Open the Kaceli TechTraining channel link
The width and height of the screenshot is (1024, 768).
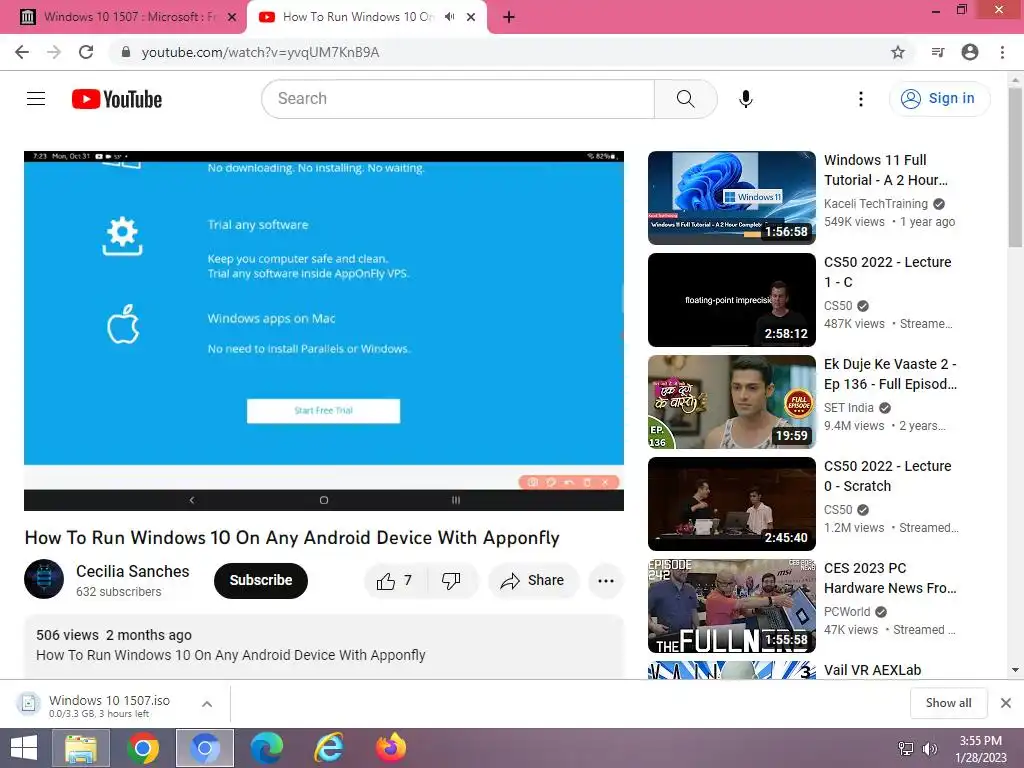pyautogui.click(x=876, y=204)
